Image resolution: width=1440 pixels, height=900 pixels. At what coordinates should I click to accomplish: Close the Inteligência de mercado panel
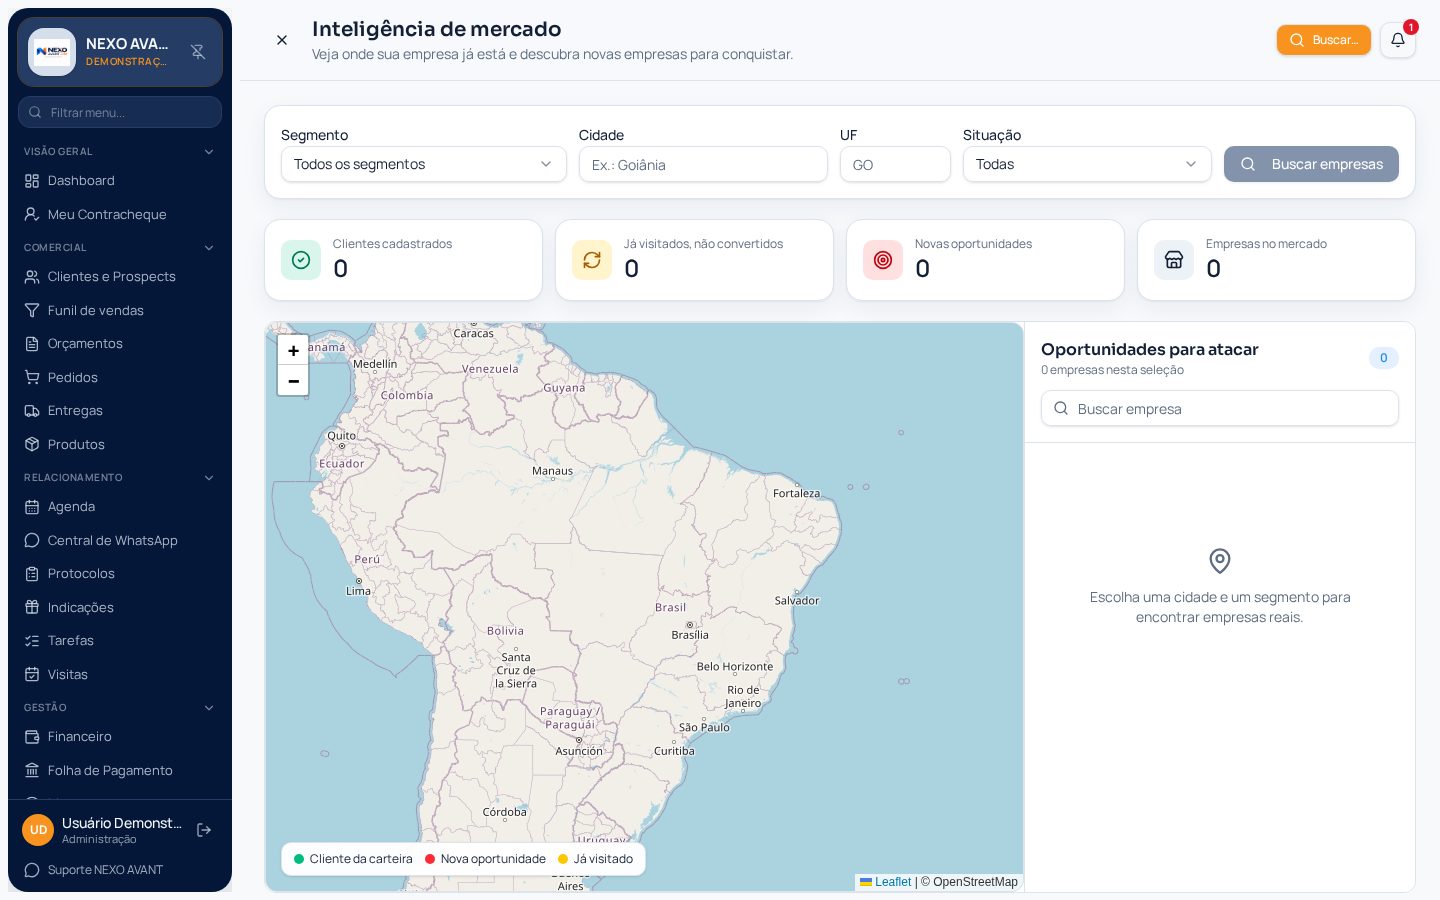[282, 40]
